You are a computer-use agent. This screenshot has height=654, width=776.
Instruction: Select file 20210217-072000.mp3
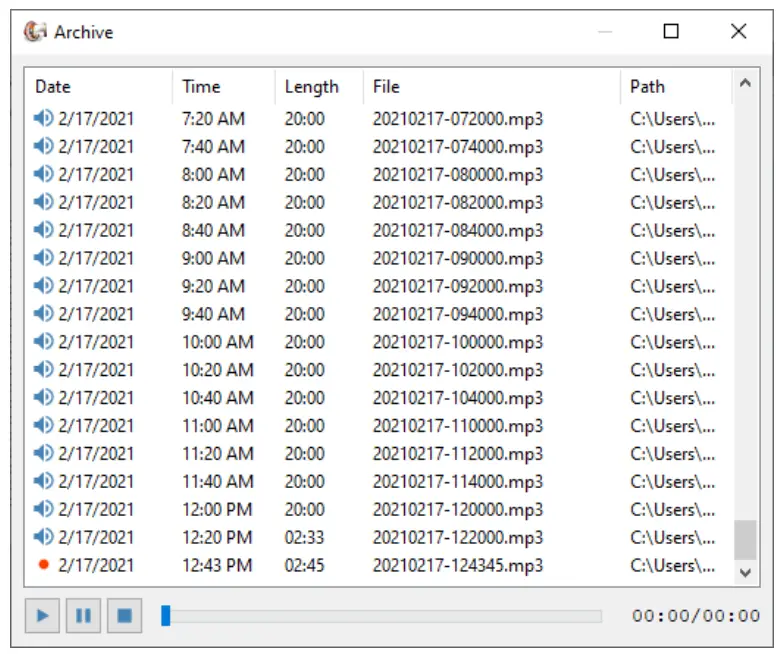[x=458, y=119]
